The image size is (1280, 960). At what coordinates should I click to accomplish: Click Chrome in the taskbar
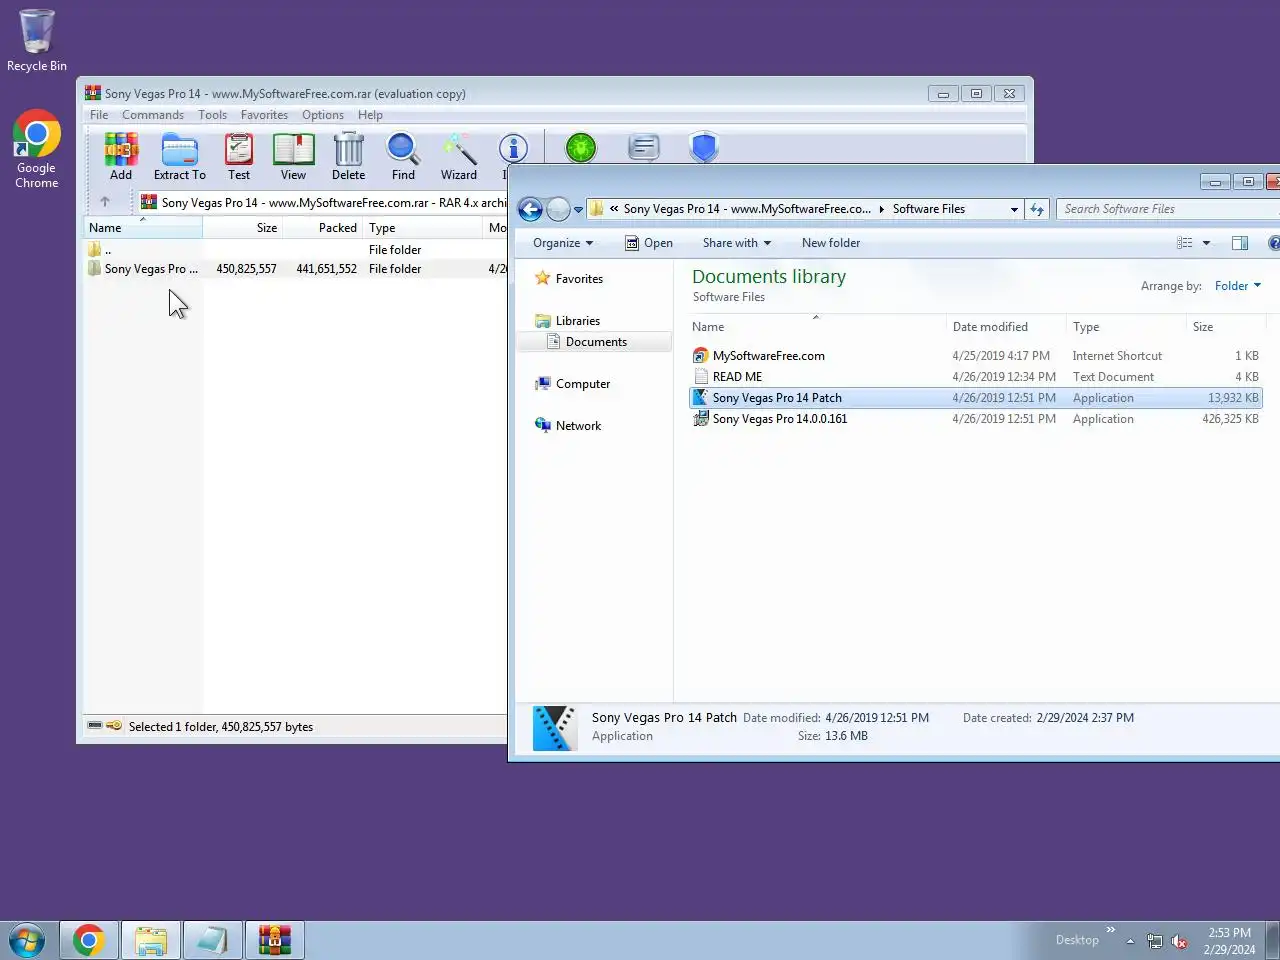click(x=89, y=941)
